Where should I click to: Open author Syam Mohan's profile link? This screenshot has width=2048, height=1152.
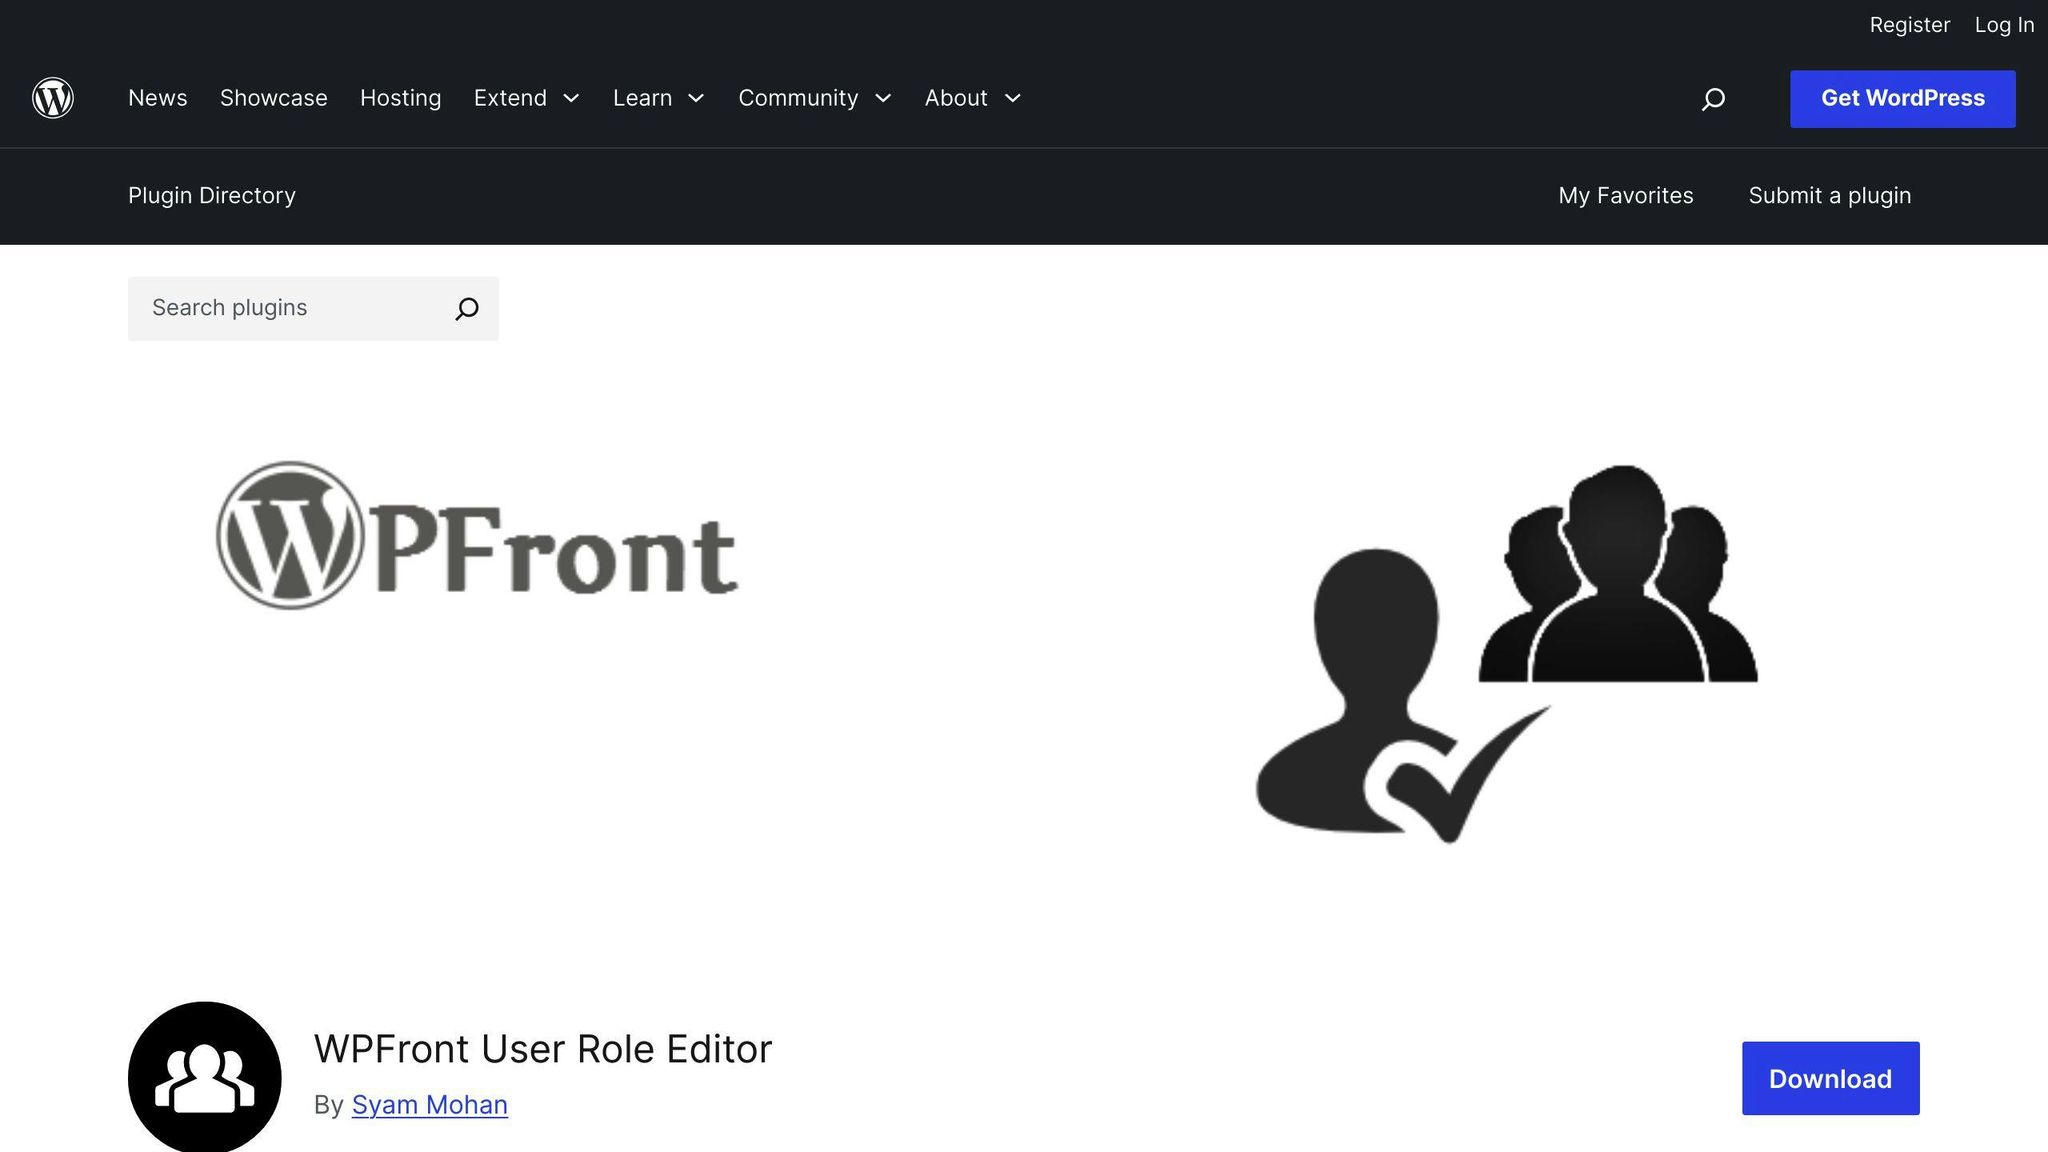click(430, 1105)
